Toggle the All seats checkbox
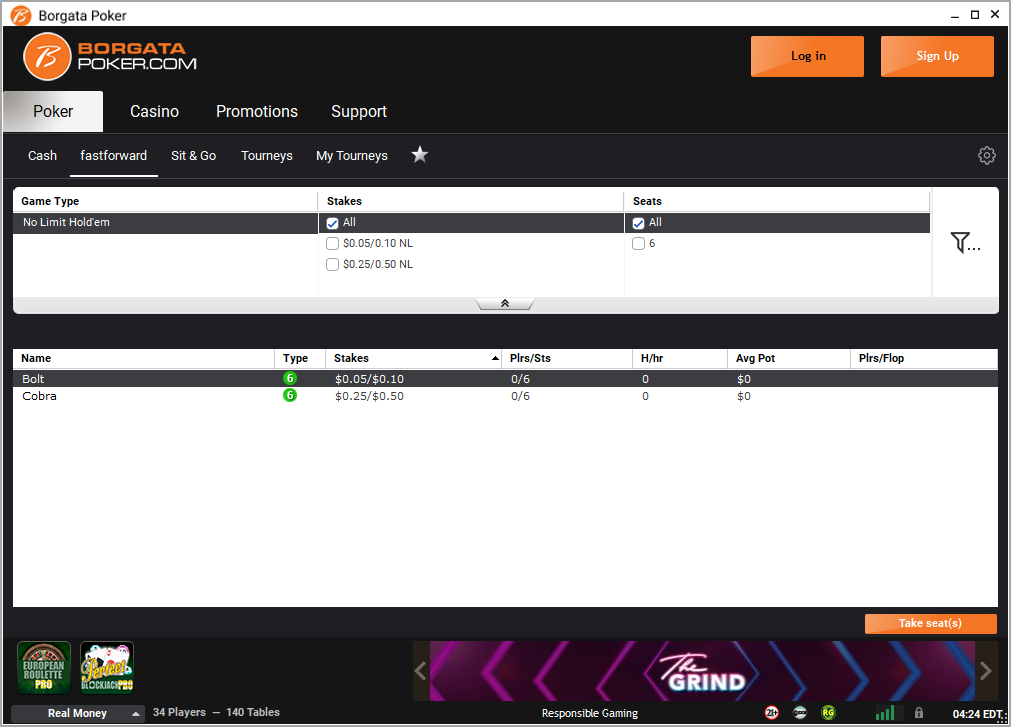 pyautogui.click(x=638, y=223)
